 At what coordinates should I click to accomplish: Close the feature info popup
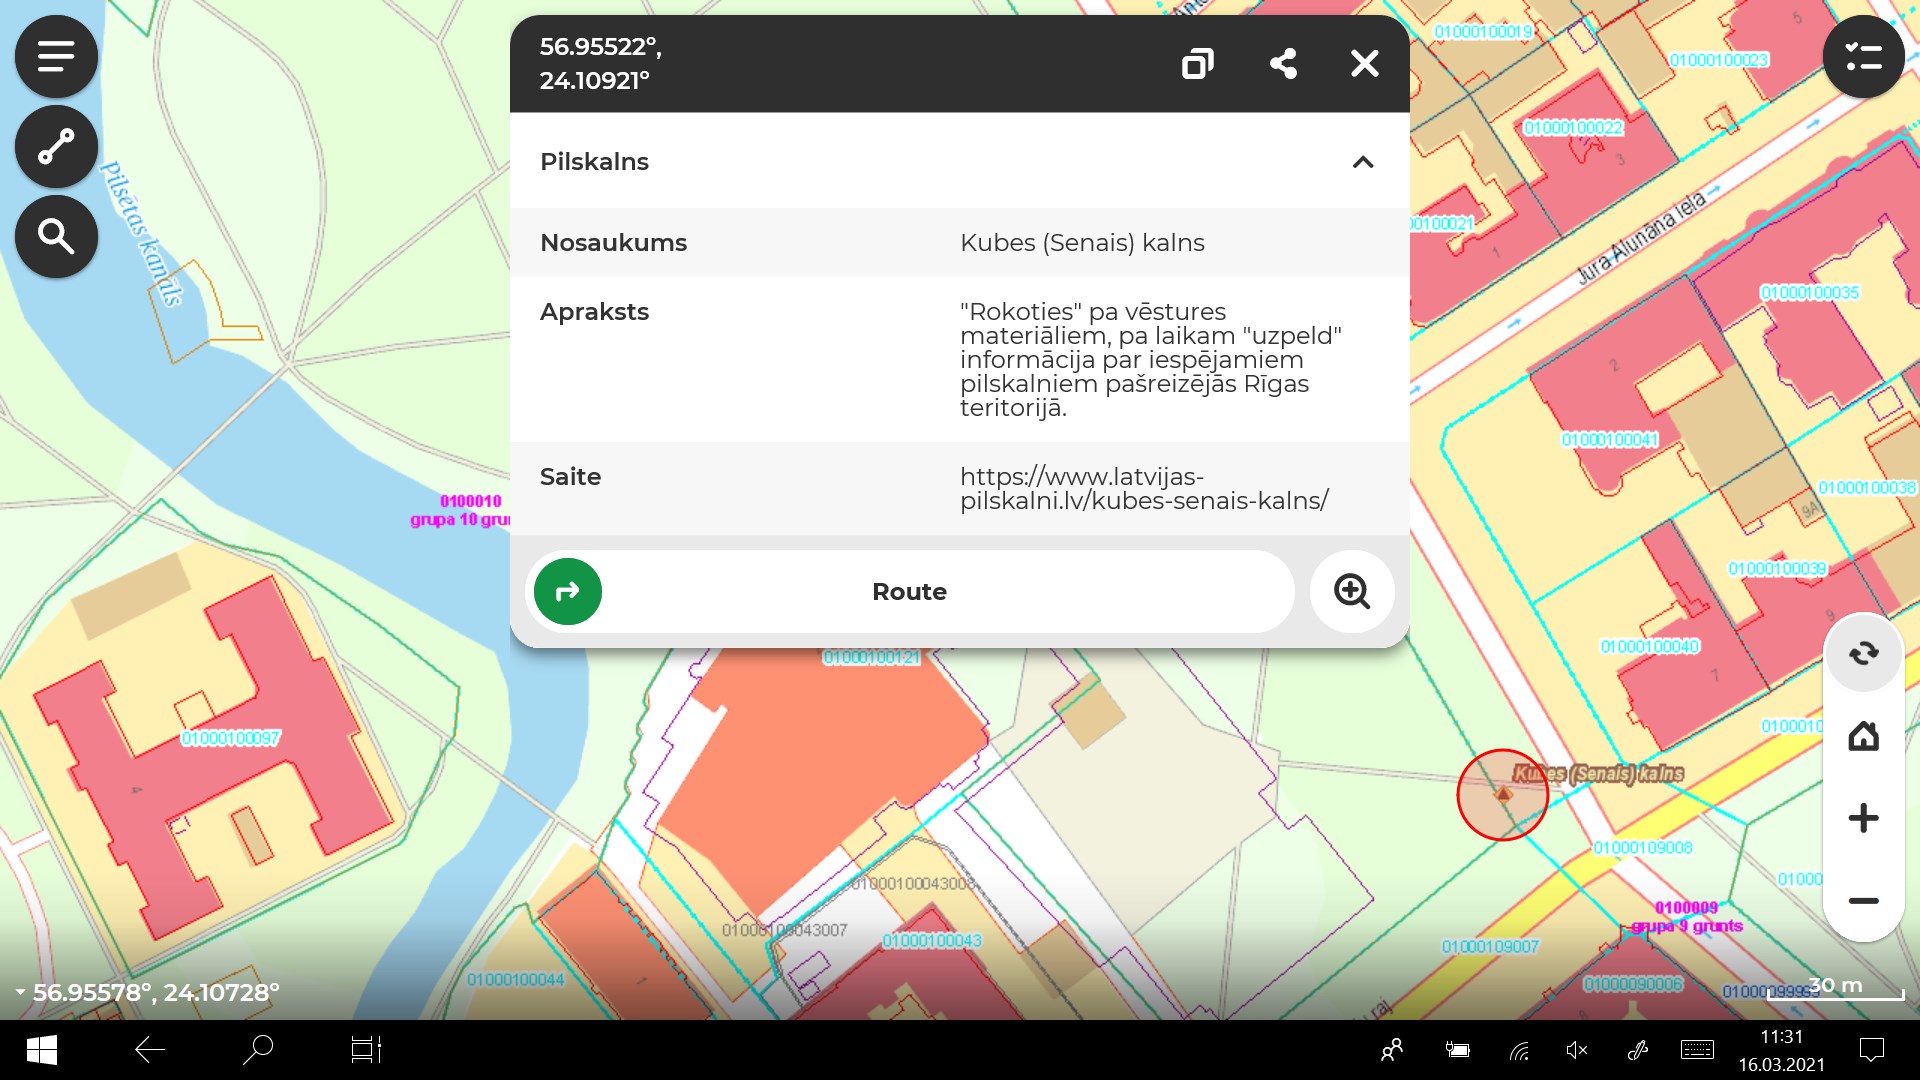point(1364,64)
